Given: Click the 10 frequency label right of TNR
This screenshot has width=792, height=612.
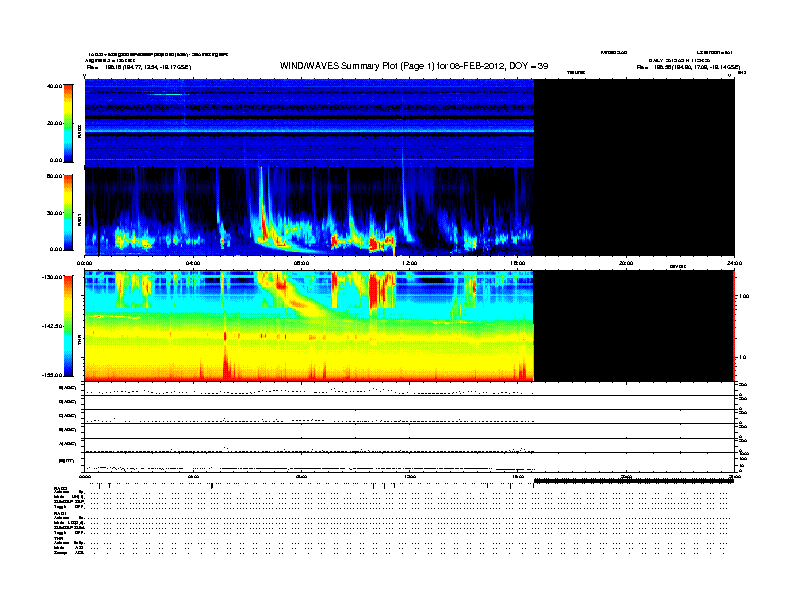Looking at the screenshot, I should tap(742, 357).
